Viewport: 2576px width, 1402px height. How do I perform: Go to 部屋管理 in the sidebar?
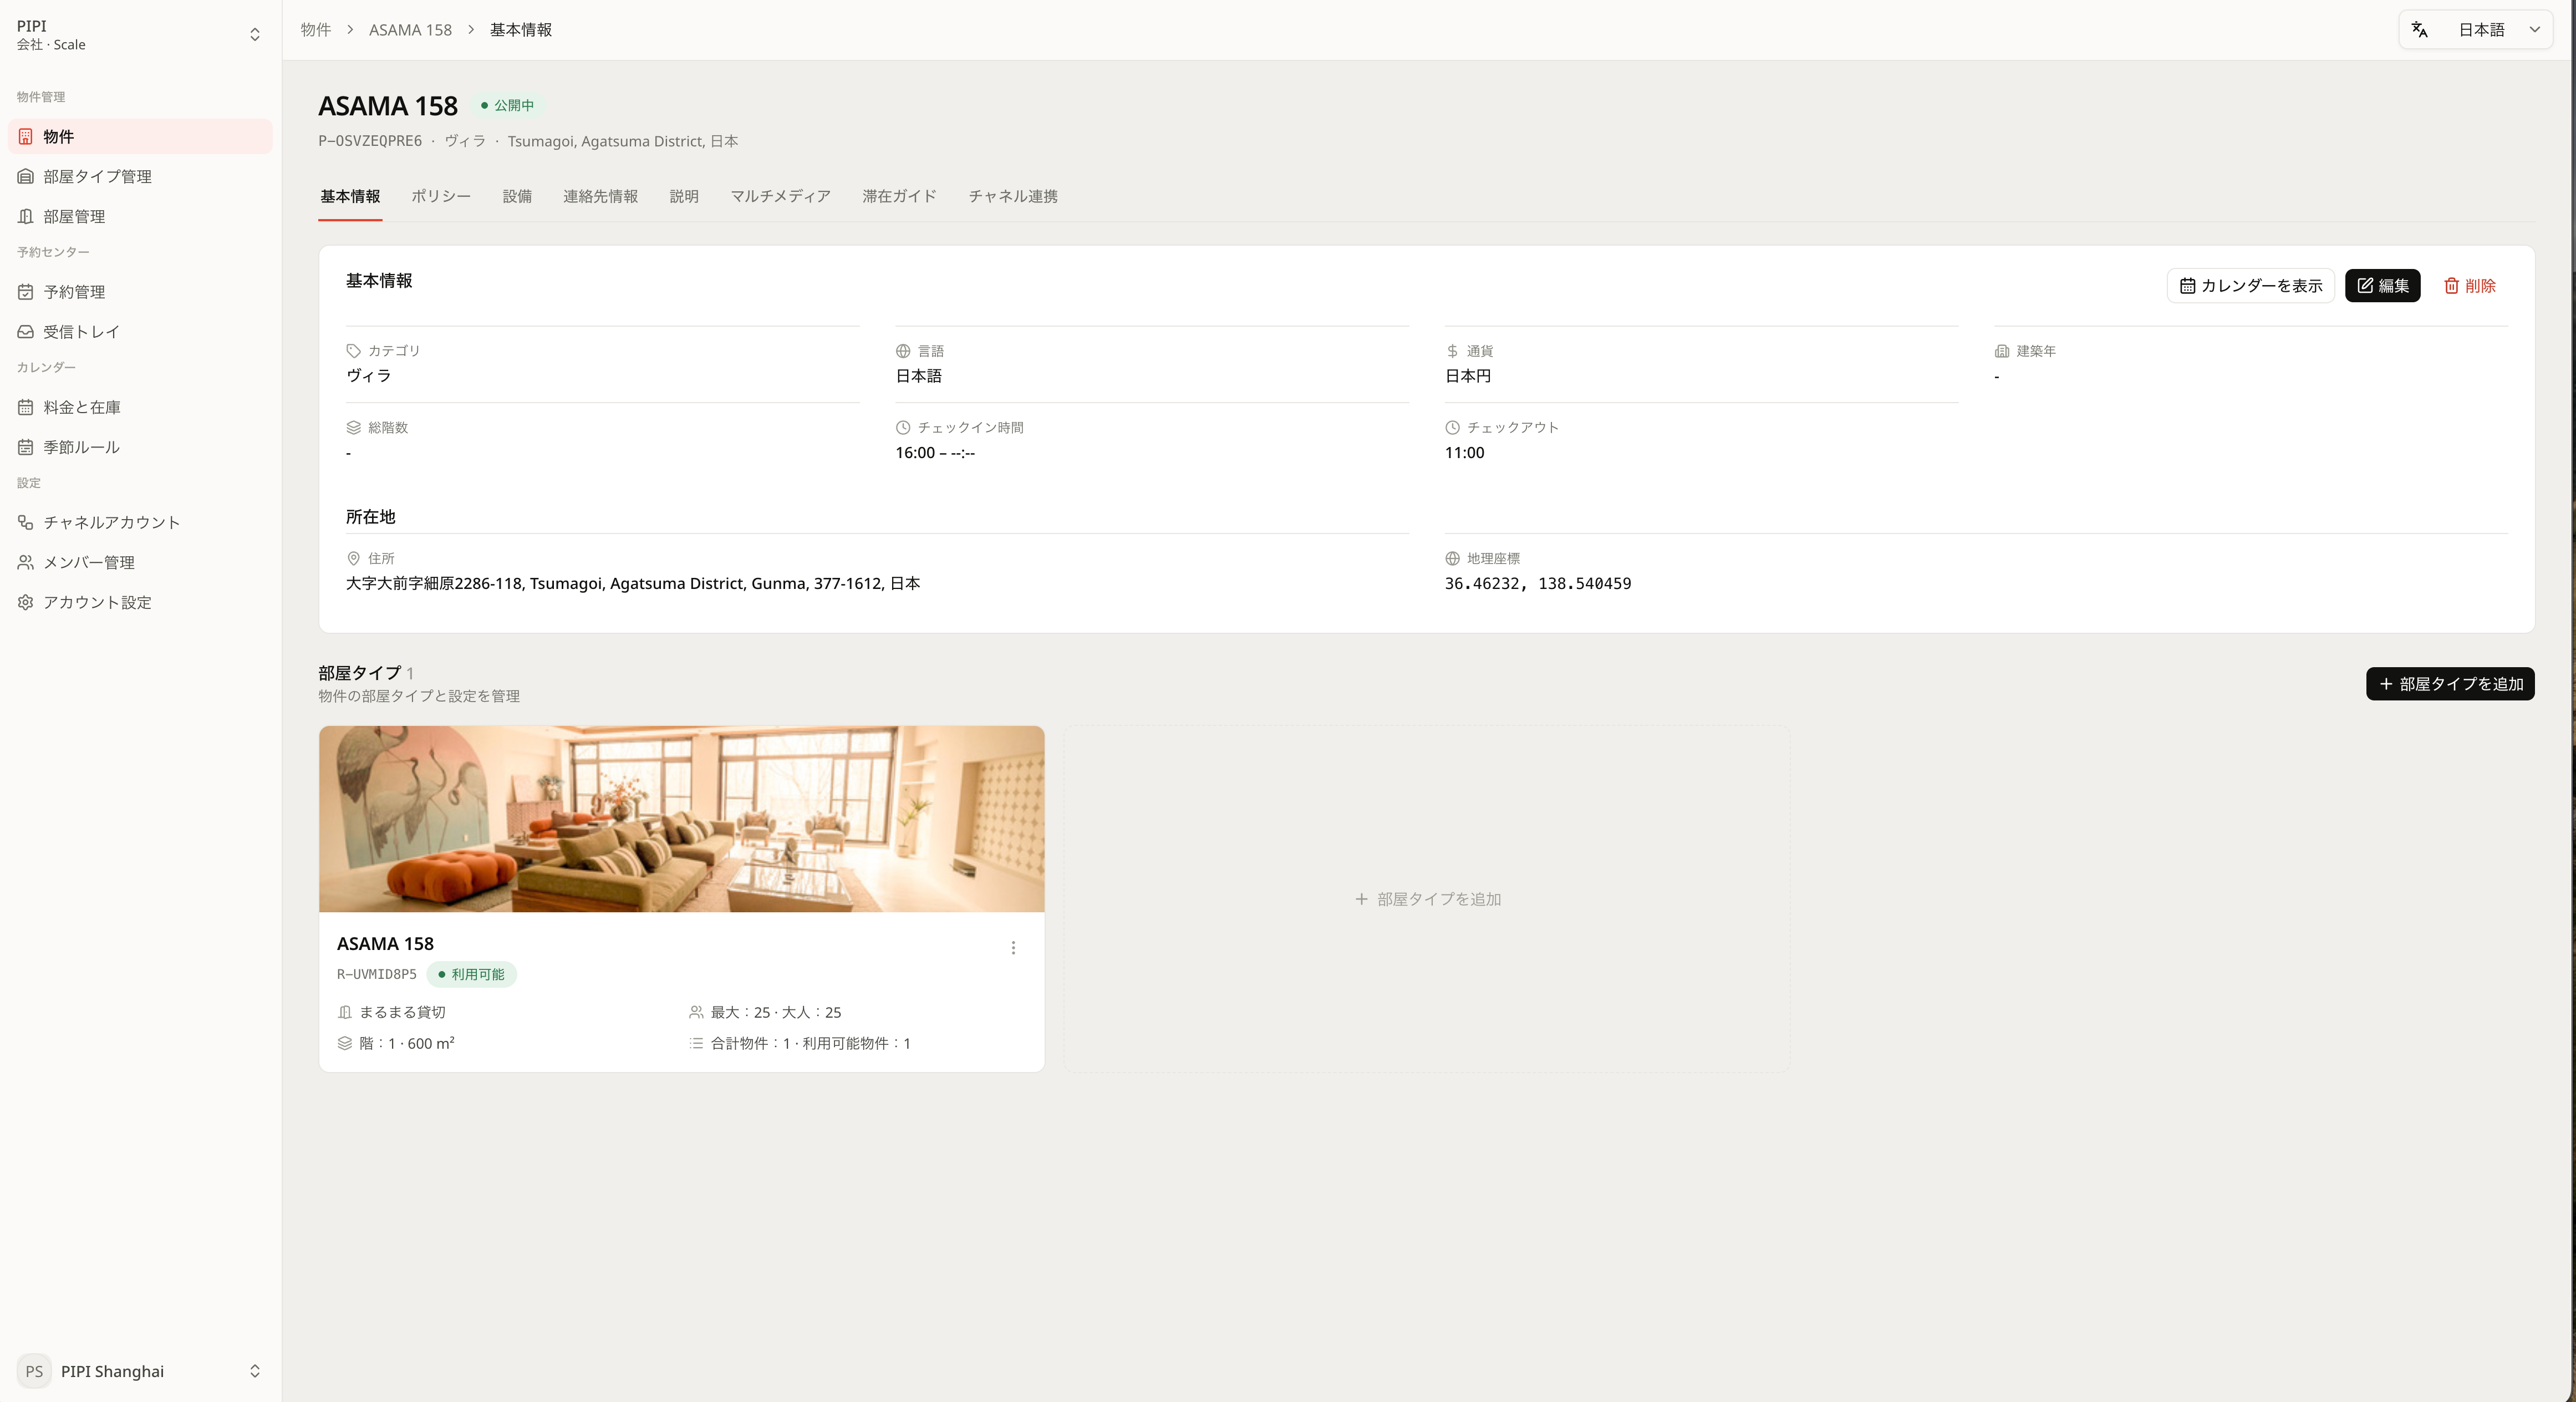pyautogui.click(x=140, y=216)
